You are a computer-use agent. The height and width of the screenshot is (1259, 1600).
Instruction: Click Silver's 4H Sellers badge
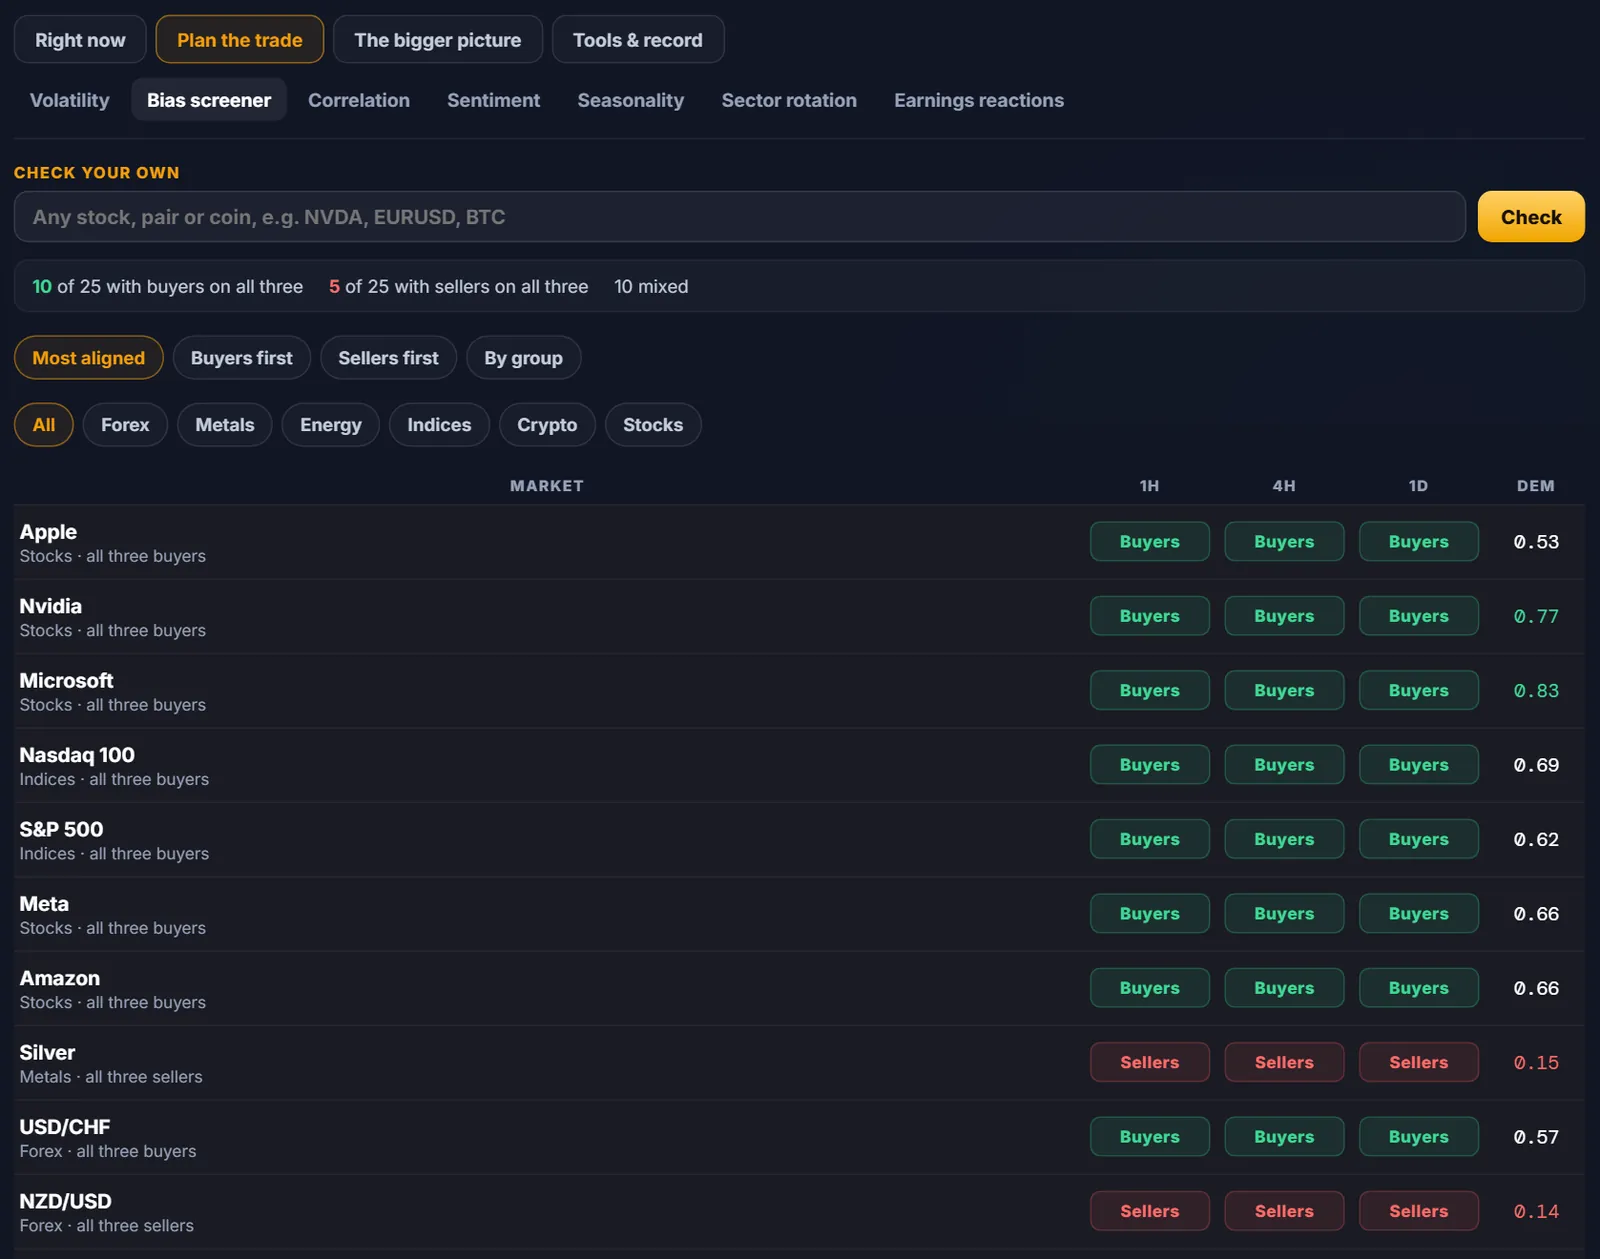pyautogui.click(x=1284, y=1062)
